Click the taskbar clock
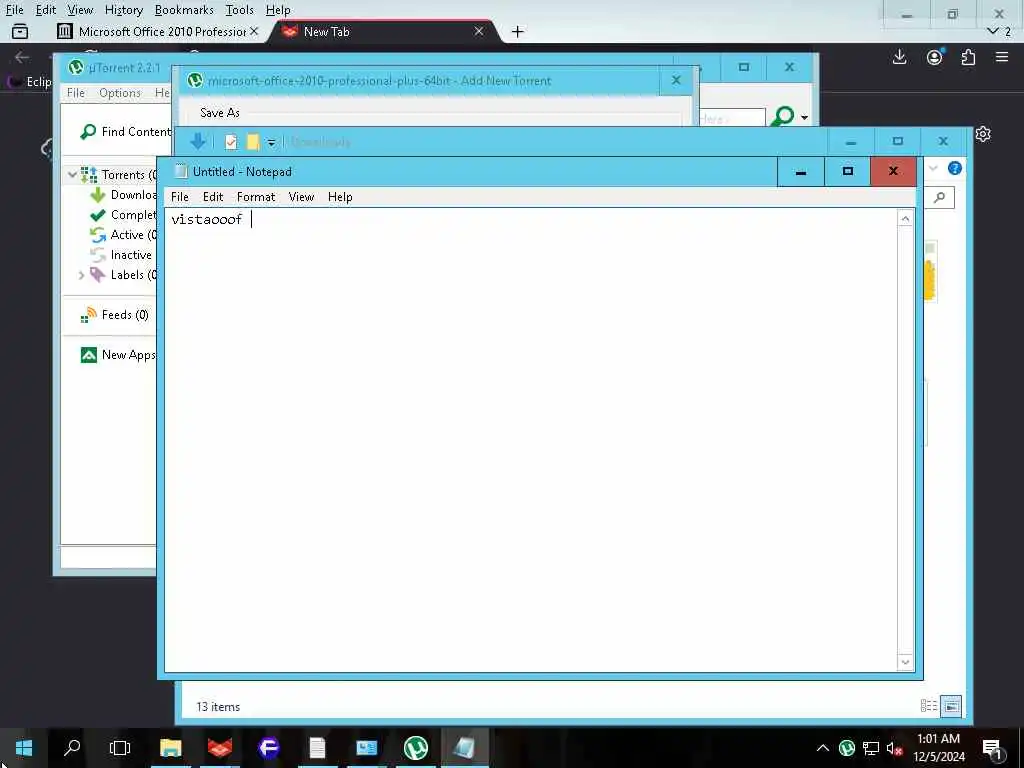Viewport: 1024px width, 768px height. [x=938, y=748]
